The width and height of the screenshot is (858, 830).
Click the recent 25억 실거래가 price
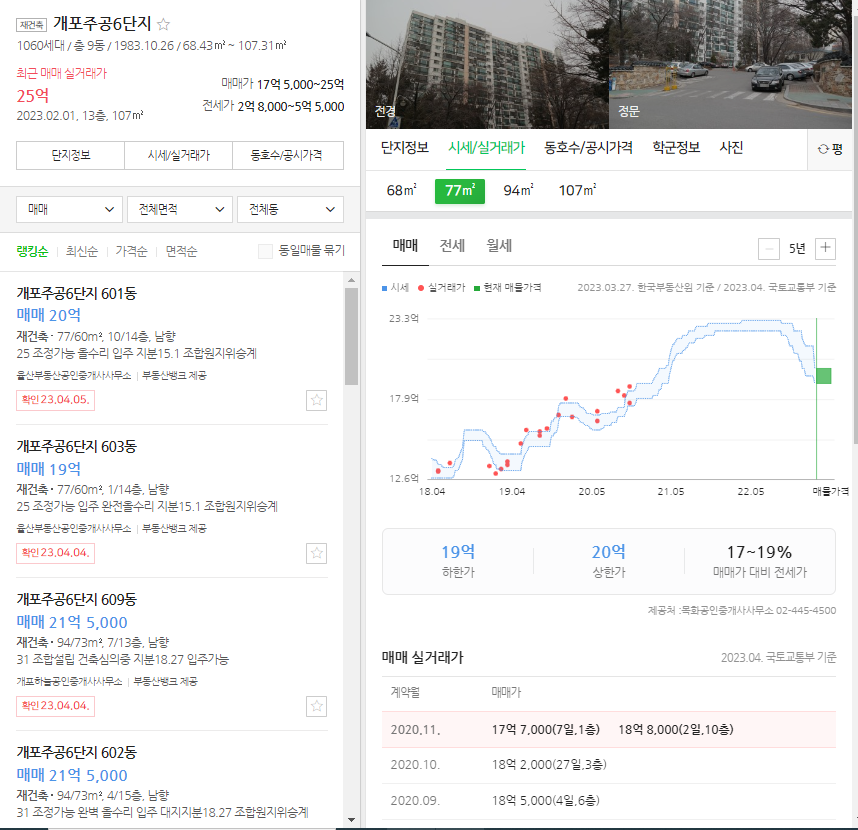pos(33,96)
